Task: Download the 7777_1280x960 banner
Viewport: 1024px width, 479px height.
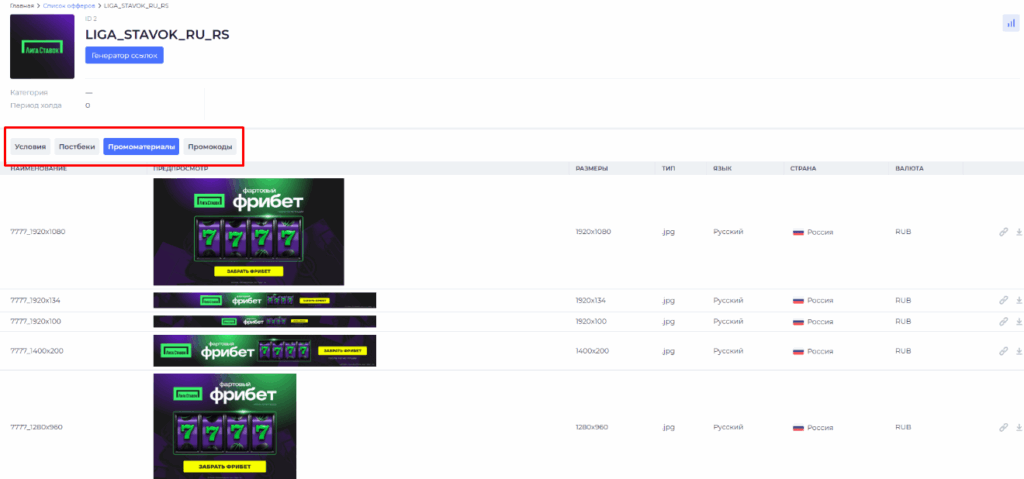Action: point(1019,427)
